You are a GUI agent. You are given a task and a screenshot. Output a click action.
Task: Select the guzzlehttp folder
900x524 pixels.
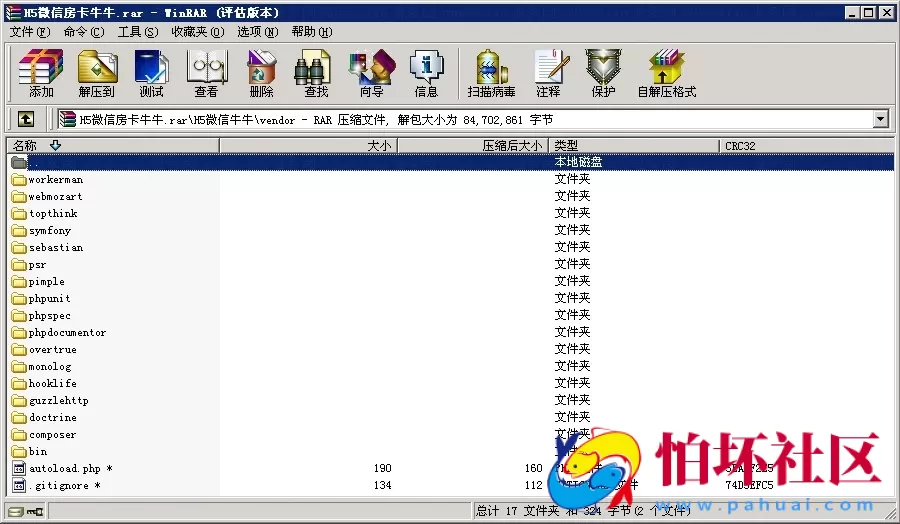point(59,401)
